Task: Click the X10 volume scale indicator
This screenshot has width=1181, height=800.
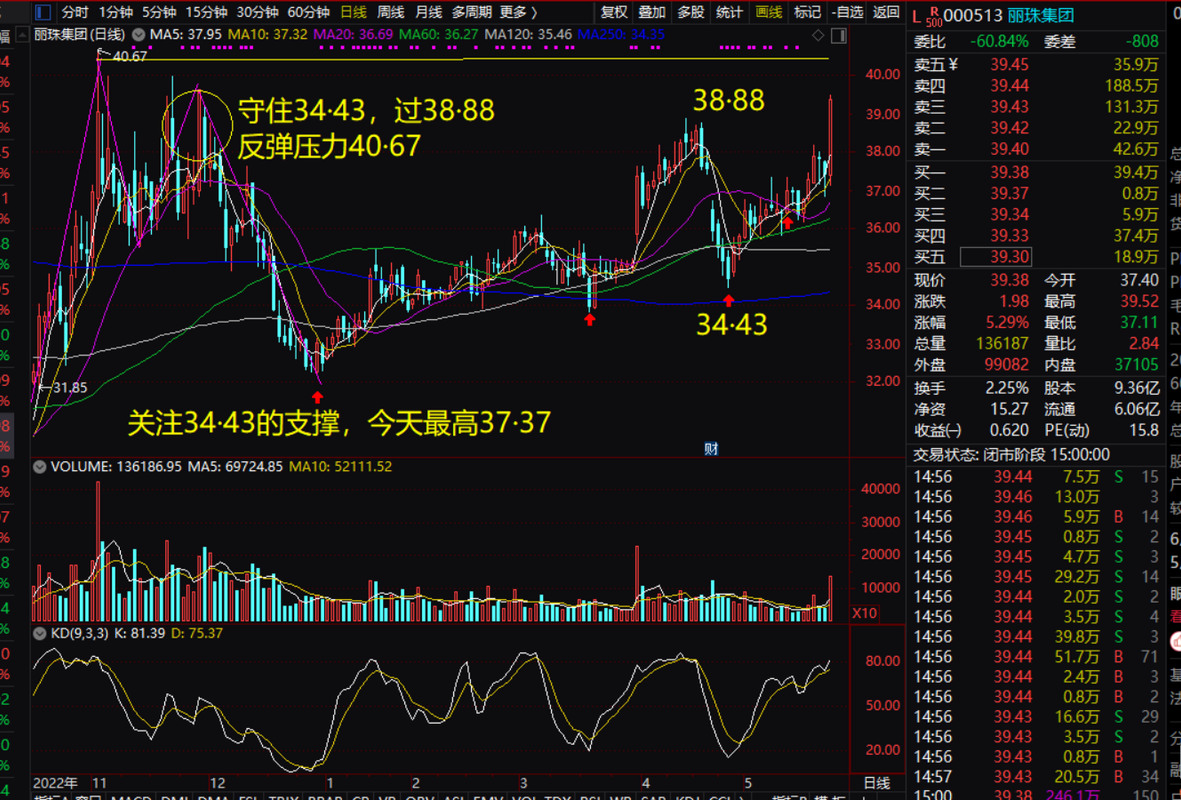Action: tap(864, 613)
